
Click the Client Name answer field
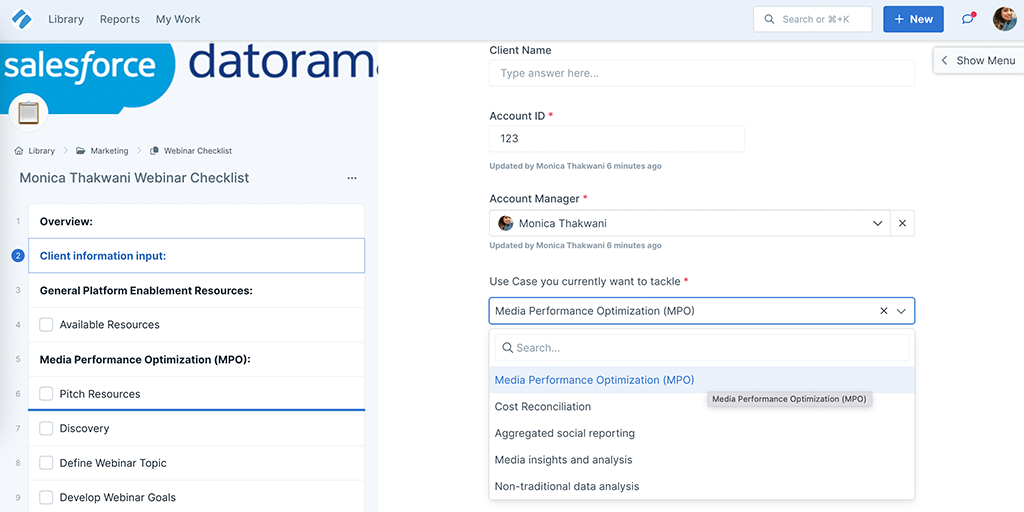tap(701, 73)
